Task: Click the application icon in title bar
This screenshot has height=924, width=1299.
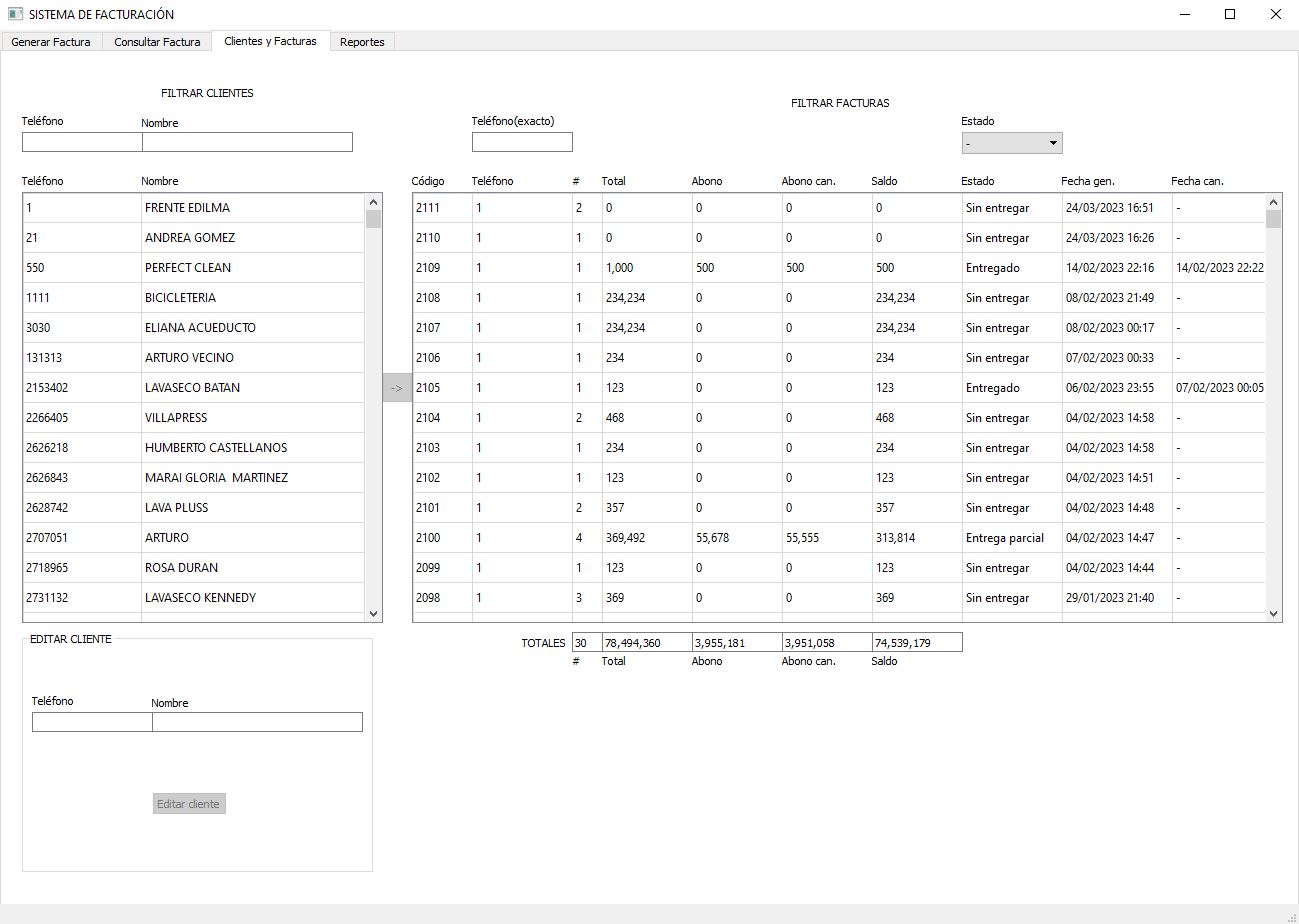Action: click(x=15, y=14)
